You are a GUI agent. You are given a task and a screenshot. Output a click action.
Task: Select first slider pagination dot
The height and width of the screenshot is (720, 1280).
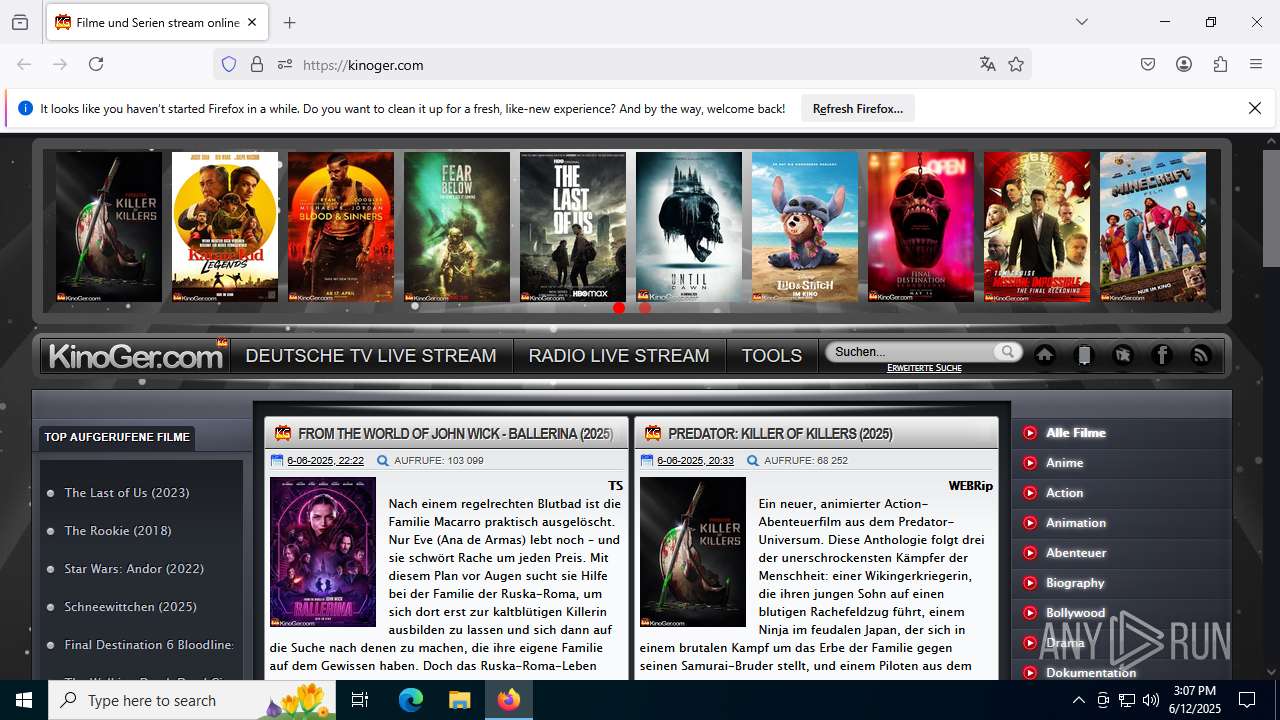coord(619,308)
